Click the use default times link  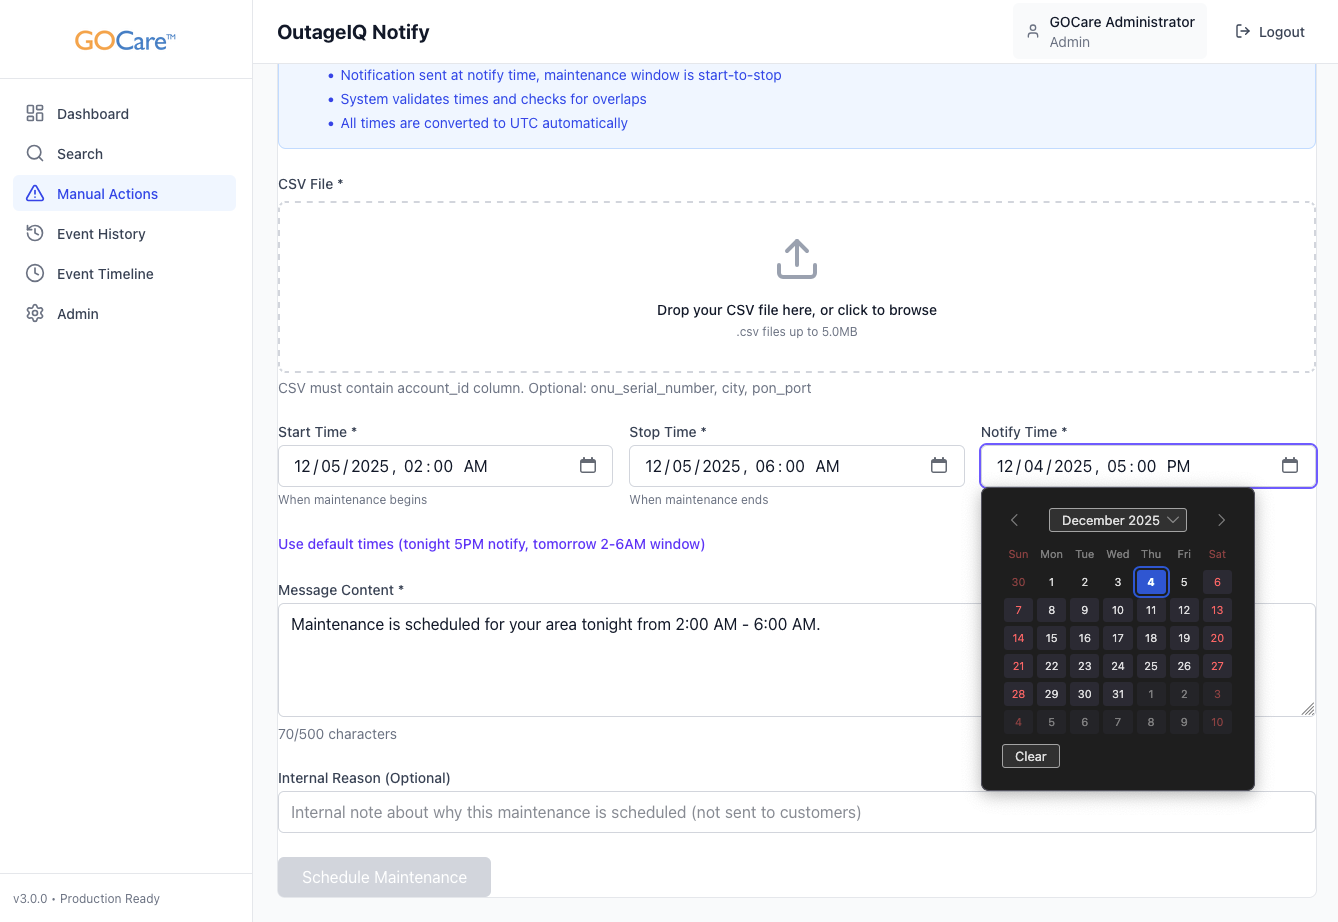click(x=491, y=544)
